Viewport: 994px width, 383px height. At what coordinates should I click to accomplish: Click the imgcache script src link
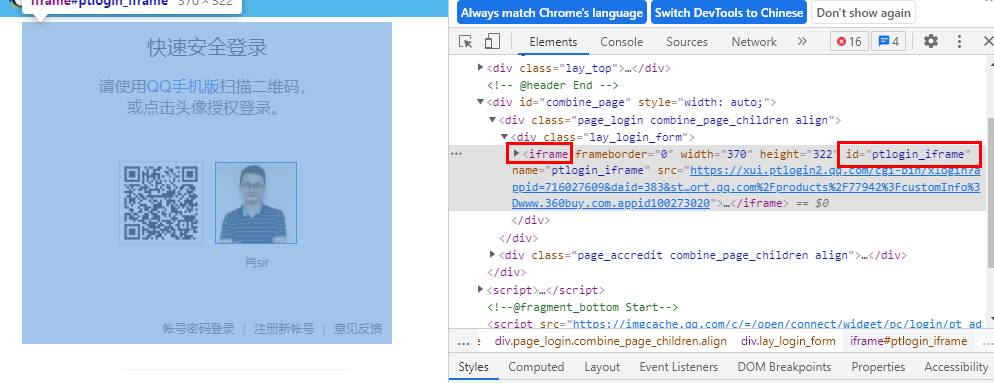[x=778, y=324]
